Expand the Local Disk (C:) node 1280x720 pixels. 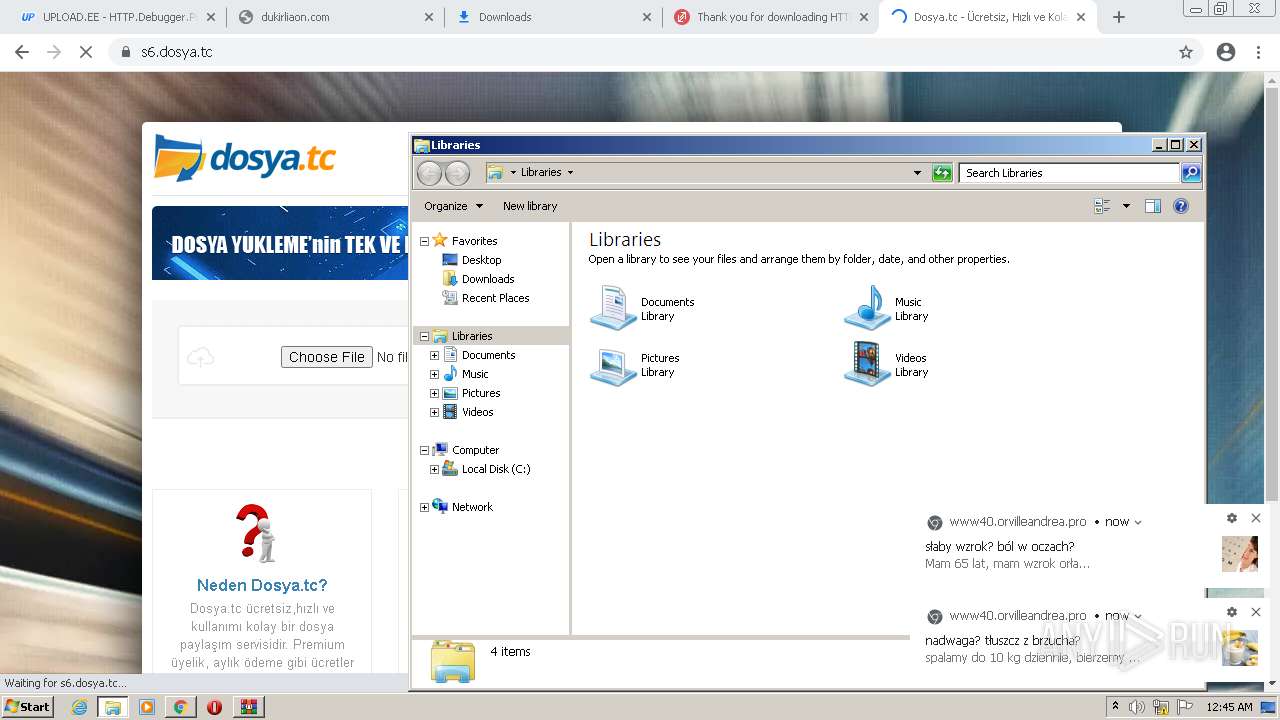[434, 469]
